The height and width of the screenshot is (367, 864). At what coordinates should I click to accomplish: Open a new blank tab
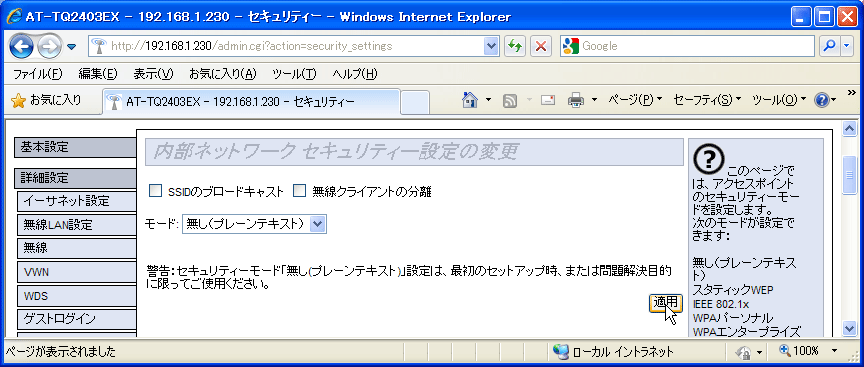point(415,102)
